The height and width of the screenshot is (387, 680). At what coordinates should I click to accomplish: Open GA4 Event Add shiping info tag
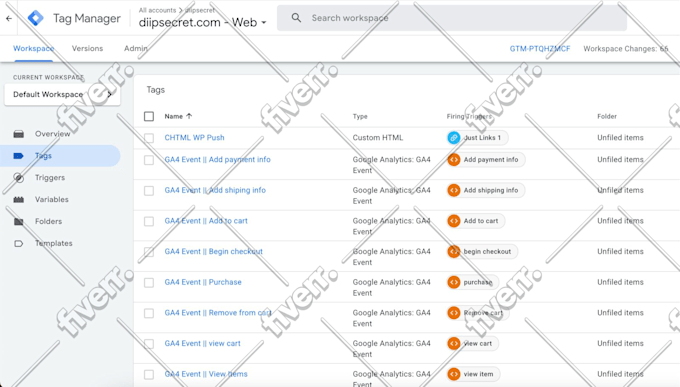pyautogui.click(x=215, y=190)
